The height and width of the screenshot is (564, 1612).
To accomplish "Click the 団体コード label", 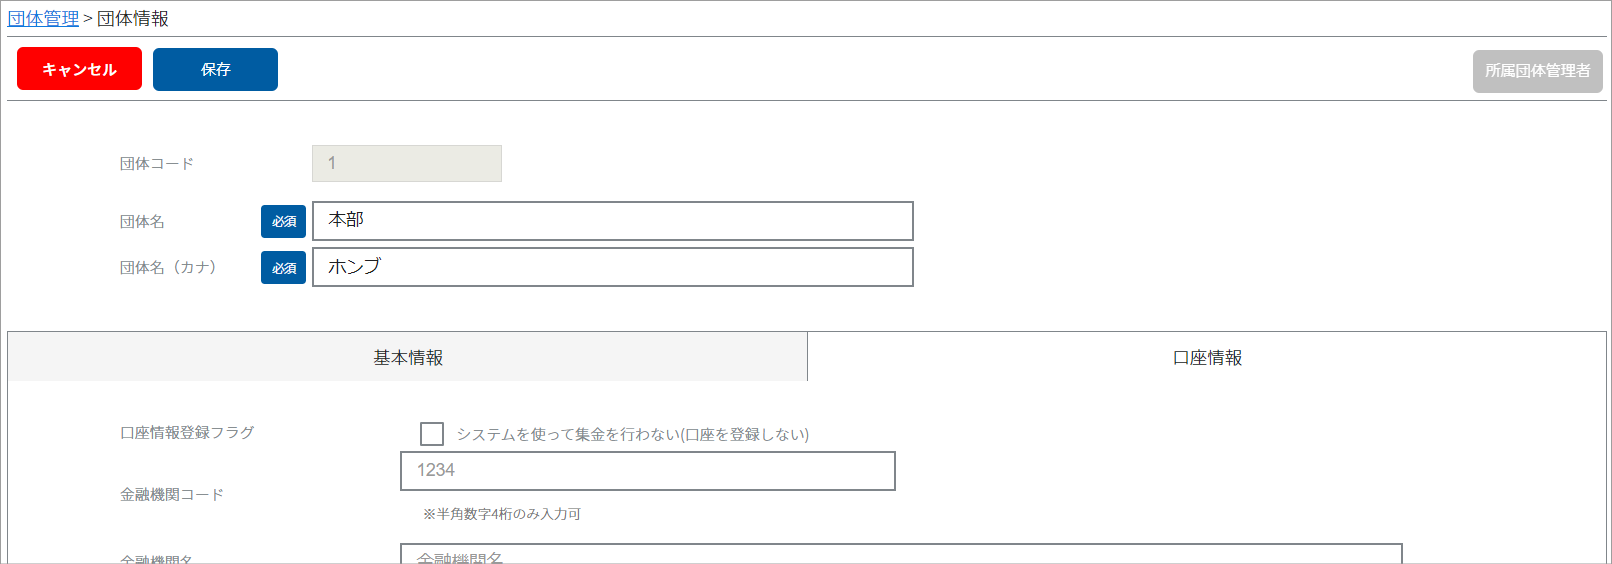I will point(157,163).
